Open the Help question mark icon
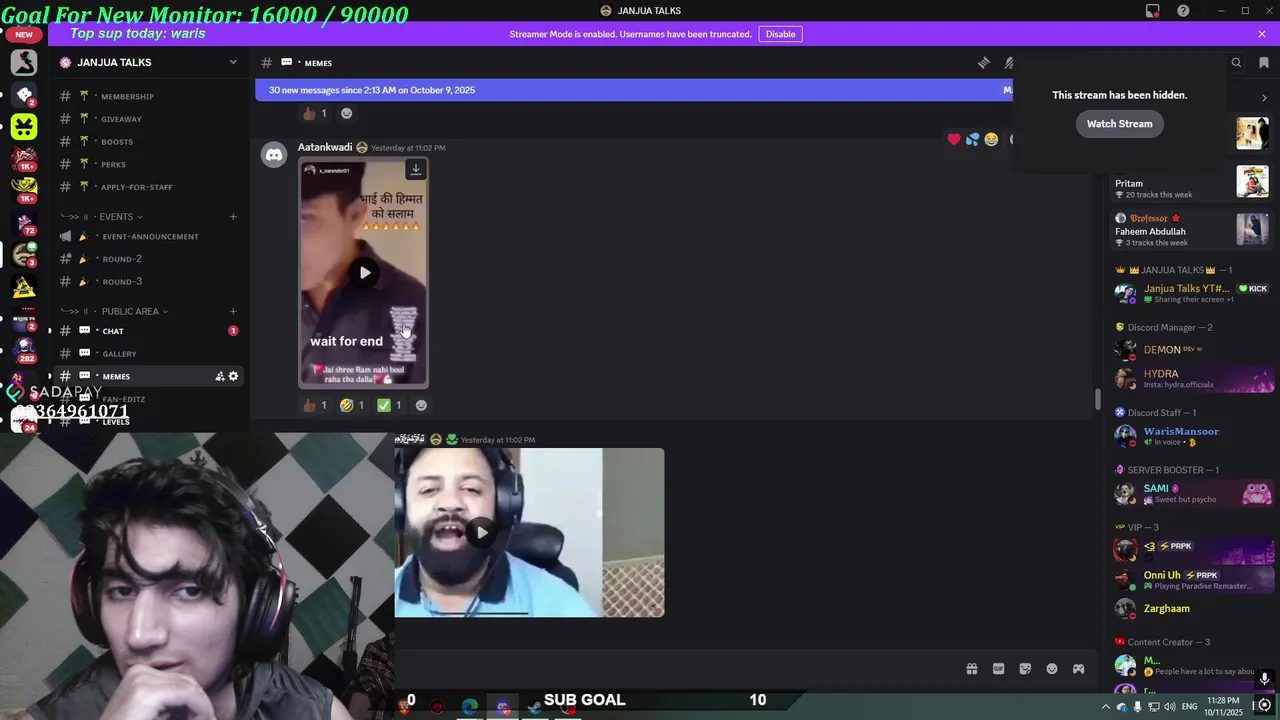Viewport: 1280px width, 720px height. [x=1184, y=11]
